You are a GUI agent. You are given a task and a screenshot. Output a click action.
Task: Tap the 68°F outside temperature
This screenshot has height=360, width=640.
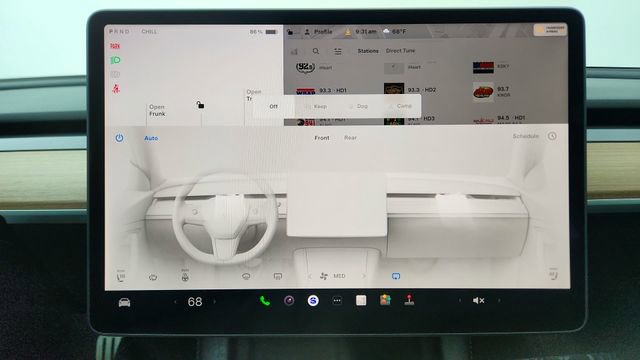tap(398, 31)
